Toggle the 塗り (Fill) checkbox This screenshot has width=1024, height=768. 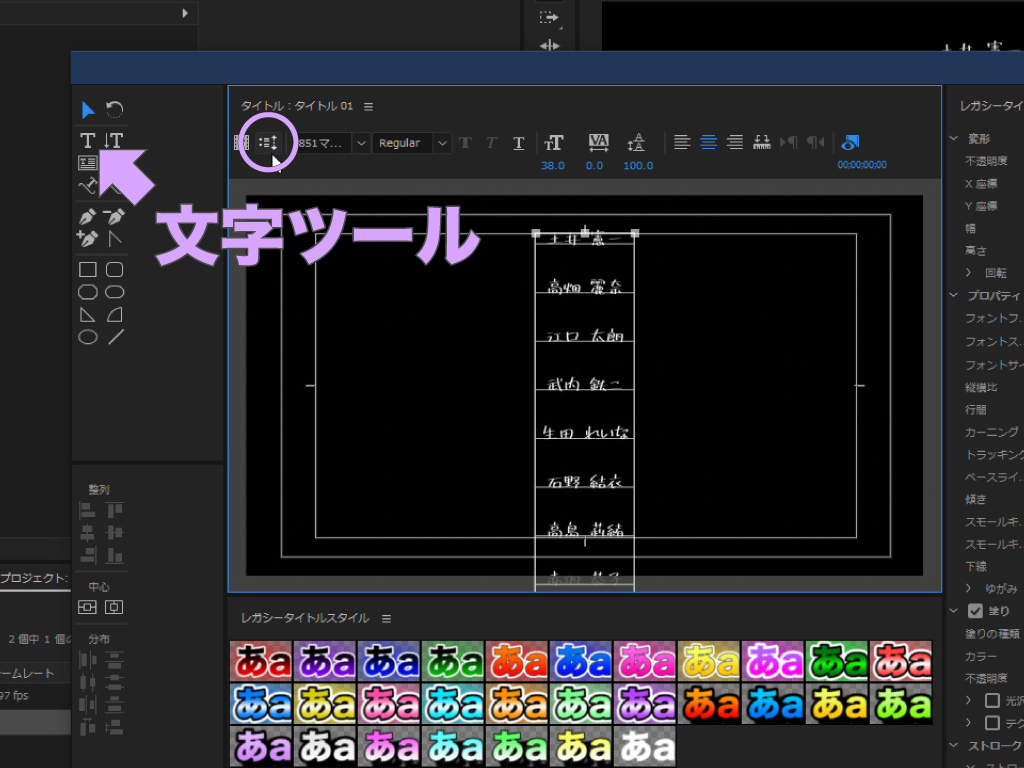pyautogui.click(x=975, y=611)
